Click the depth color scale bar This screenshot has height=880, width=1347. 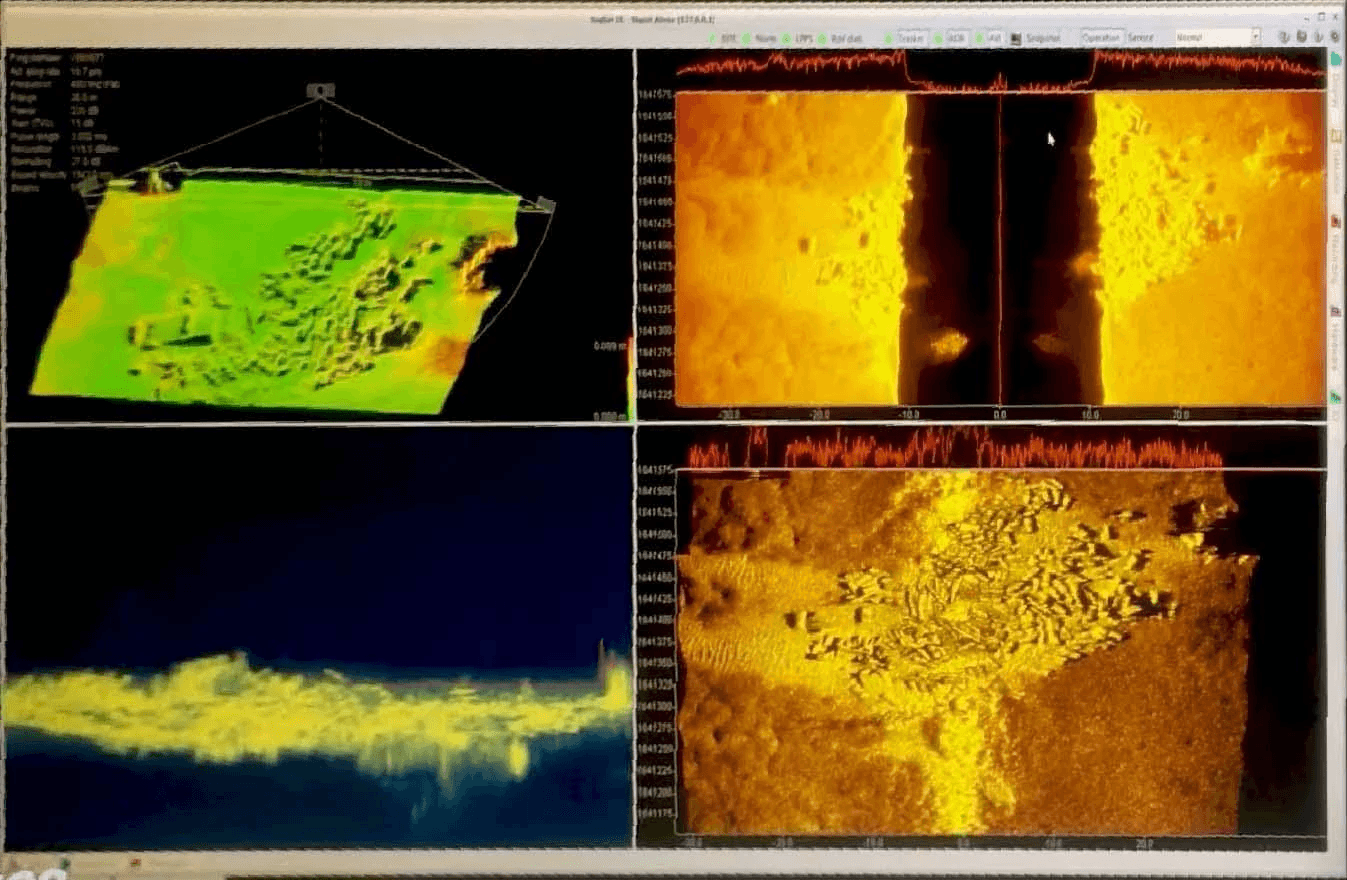click(x=630, y=380)
